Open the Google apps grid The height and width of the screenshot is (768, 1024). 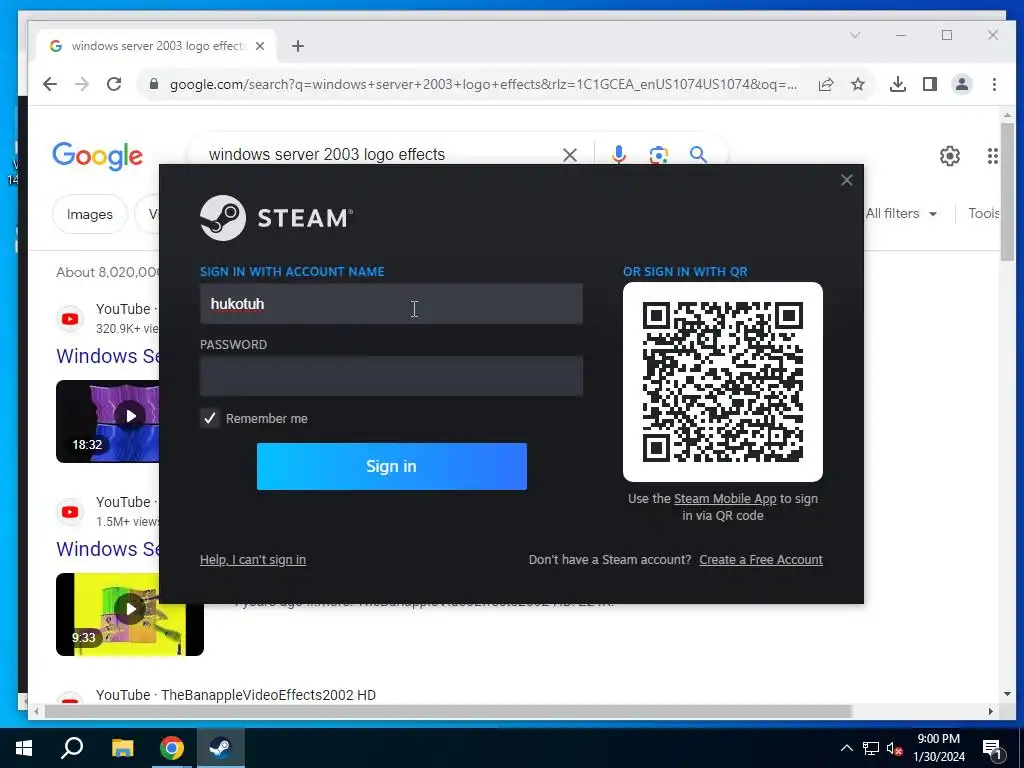[x=993, y=156]
